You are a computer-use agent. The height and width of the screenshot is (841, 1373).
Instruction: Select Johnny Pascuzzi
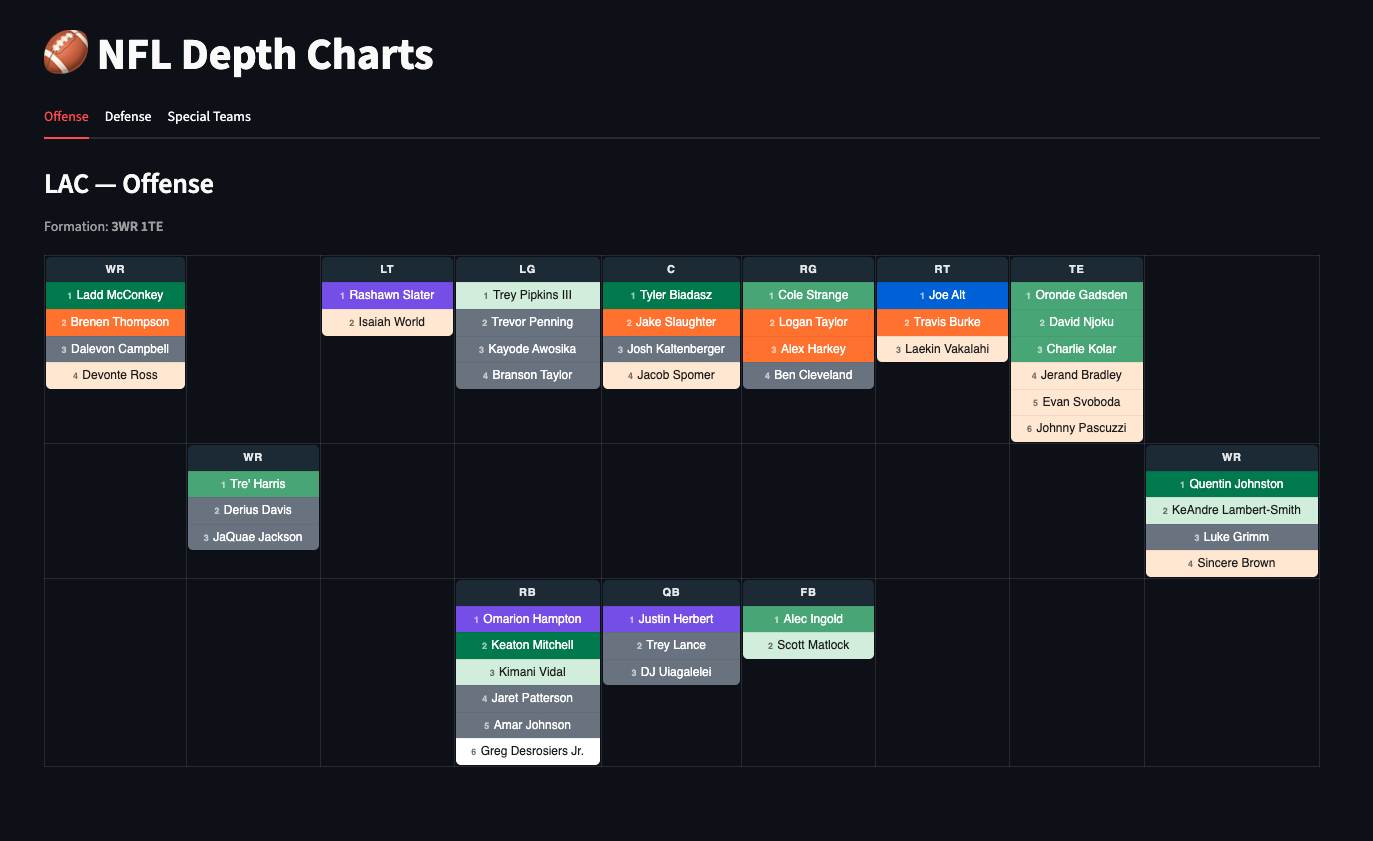[1076, 428]
